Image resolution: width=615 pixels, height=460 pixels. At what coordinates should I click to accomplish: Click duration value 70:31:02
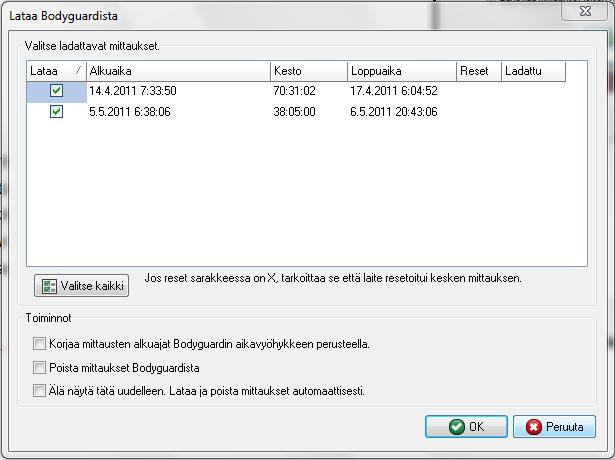point(295,91)
